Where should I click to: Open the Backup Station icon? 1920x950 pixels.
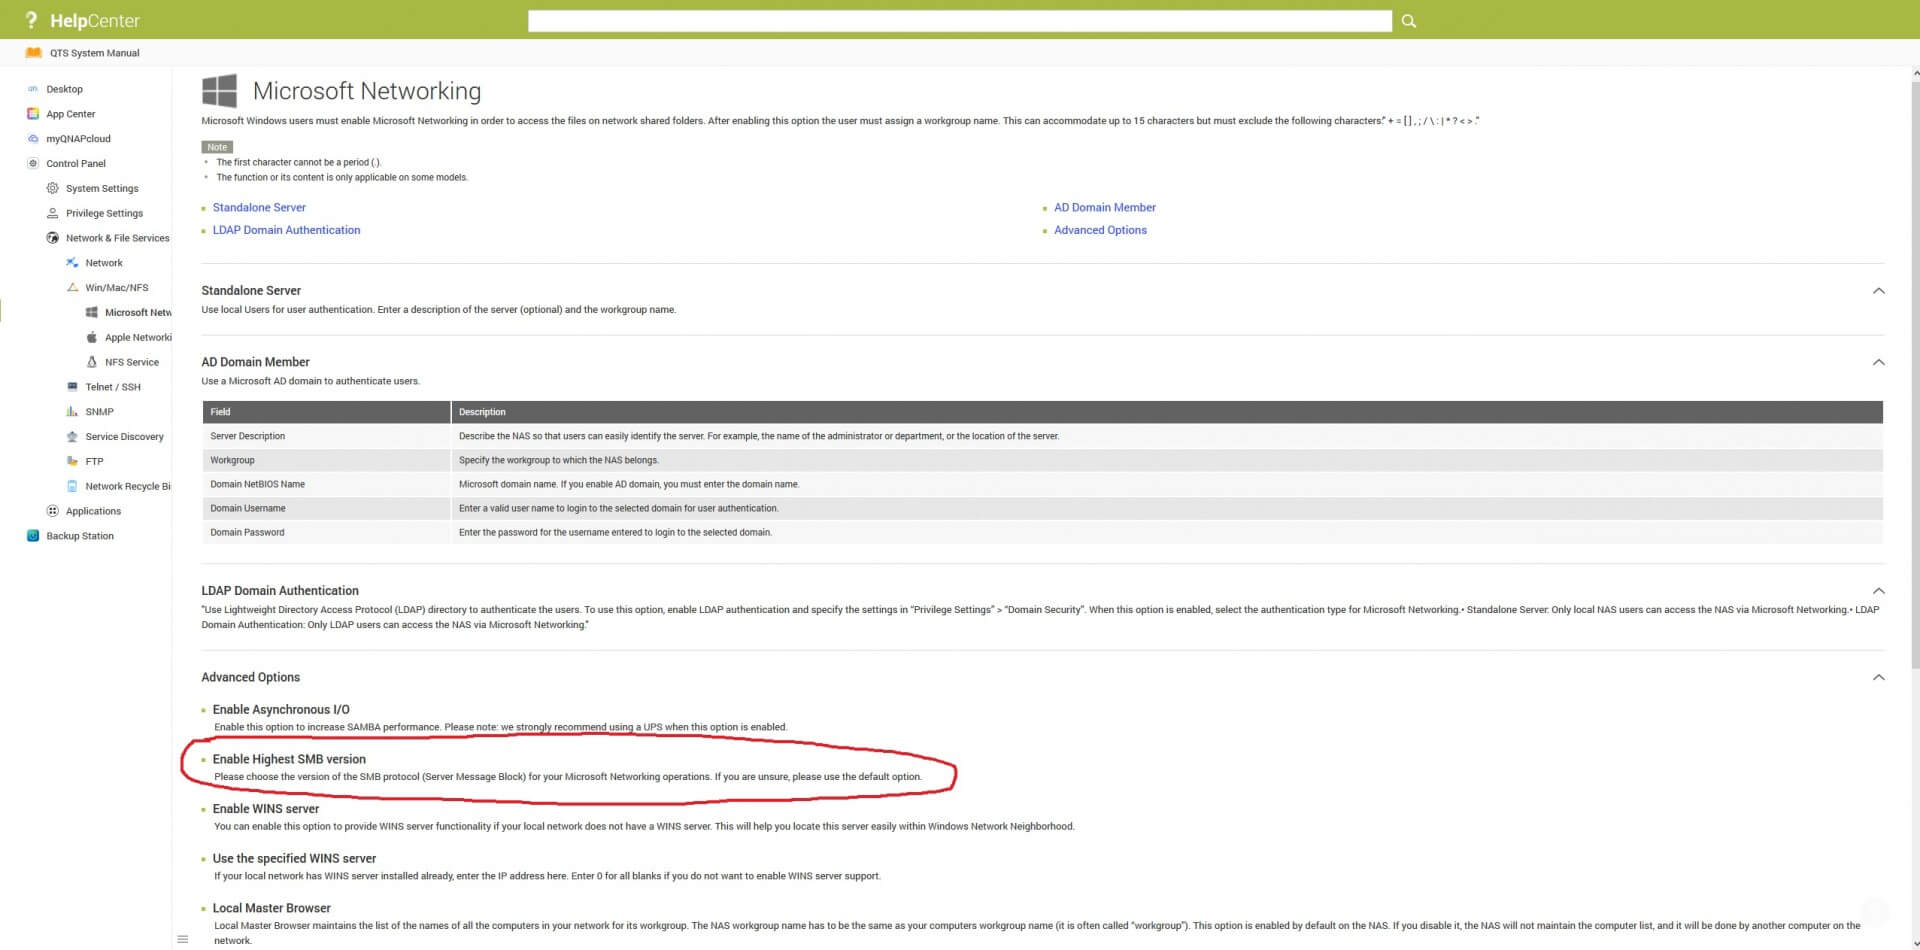coord(33,536)
